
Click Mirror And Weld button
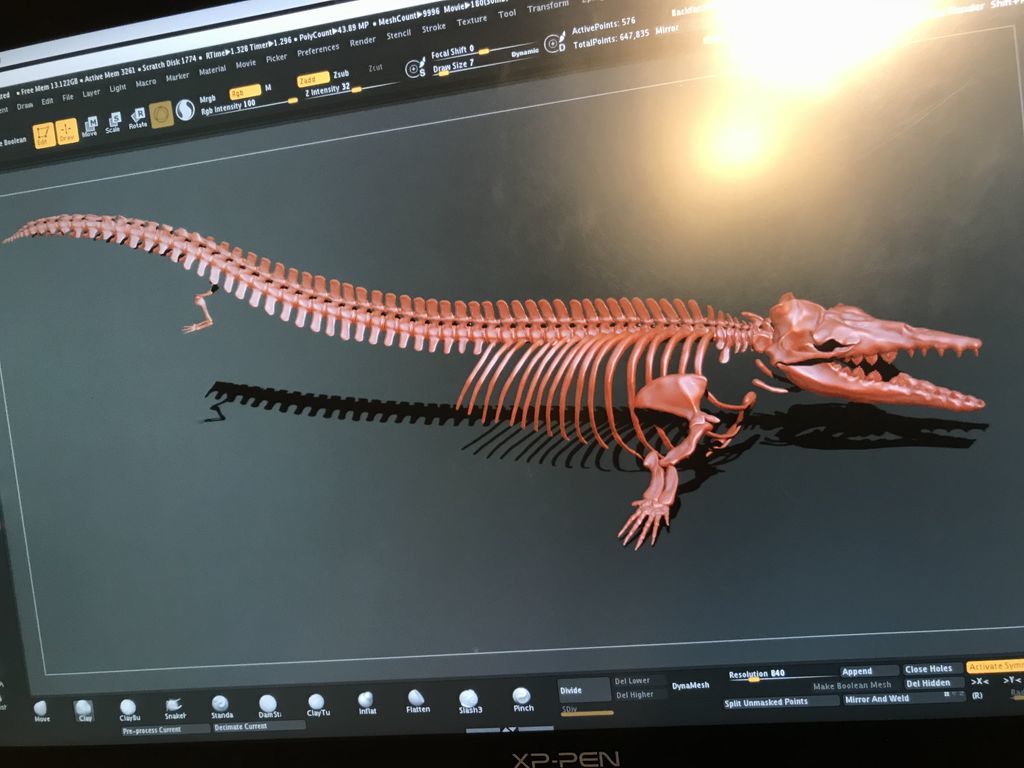click(x=904, y=699)
